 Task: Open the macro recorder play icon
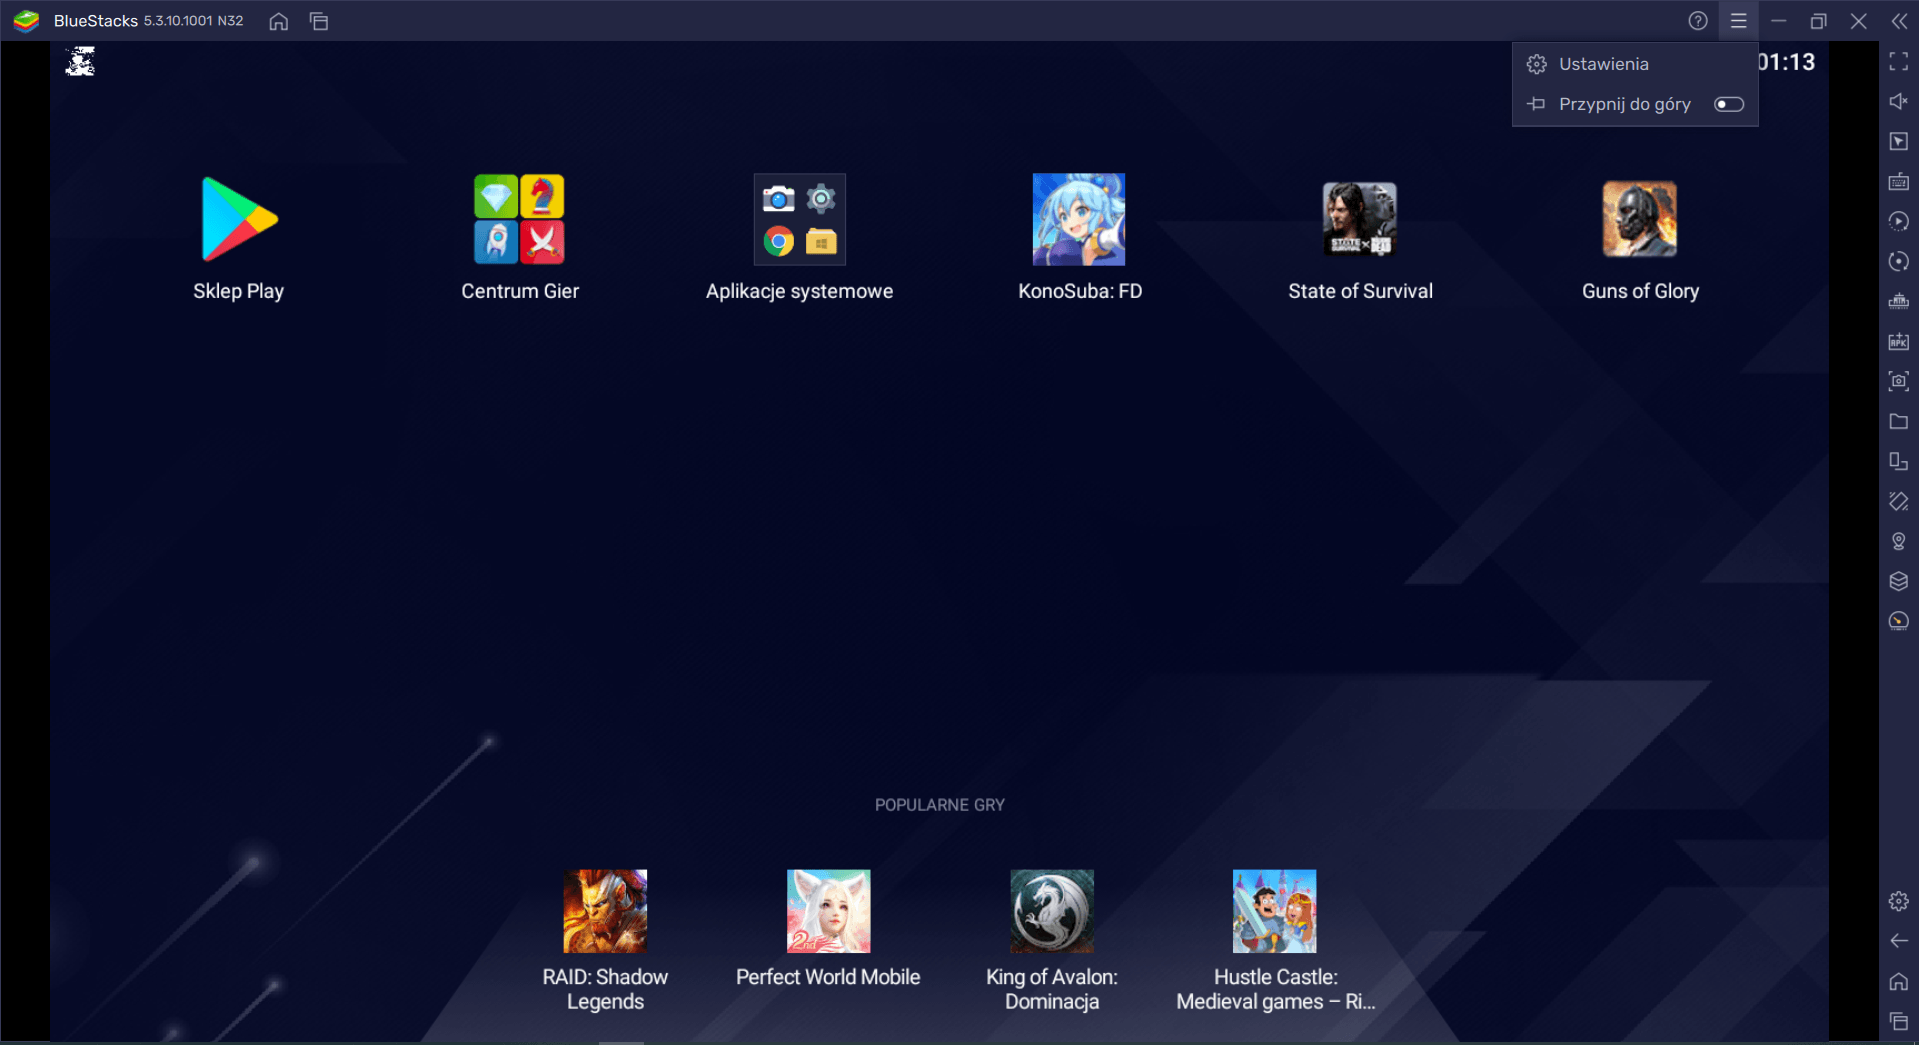click(1899, 222)
